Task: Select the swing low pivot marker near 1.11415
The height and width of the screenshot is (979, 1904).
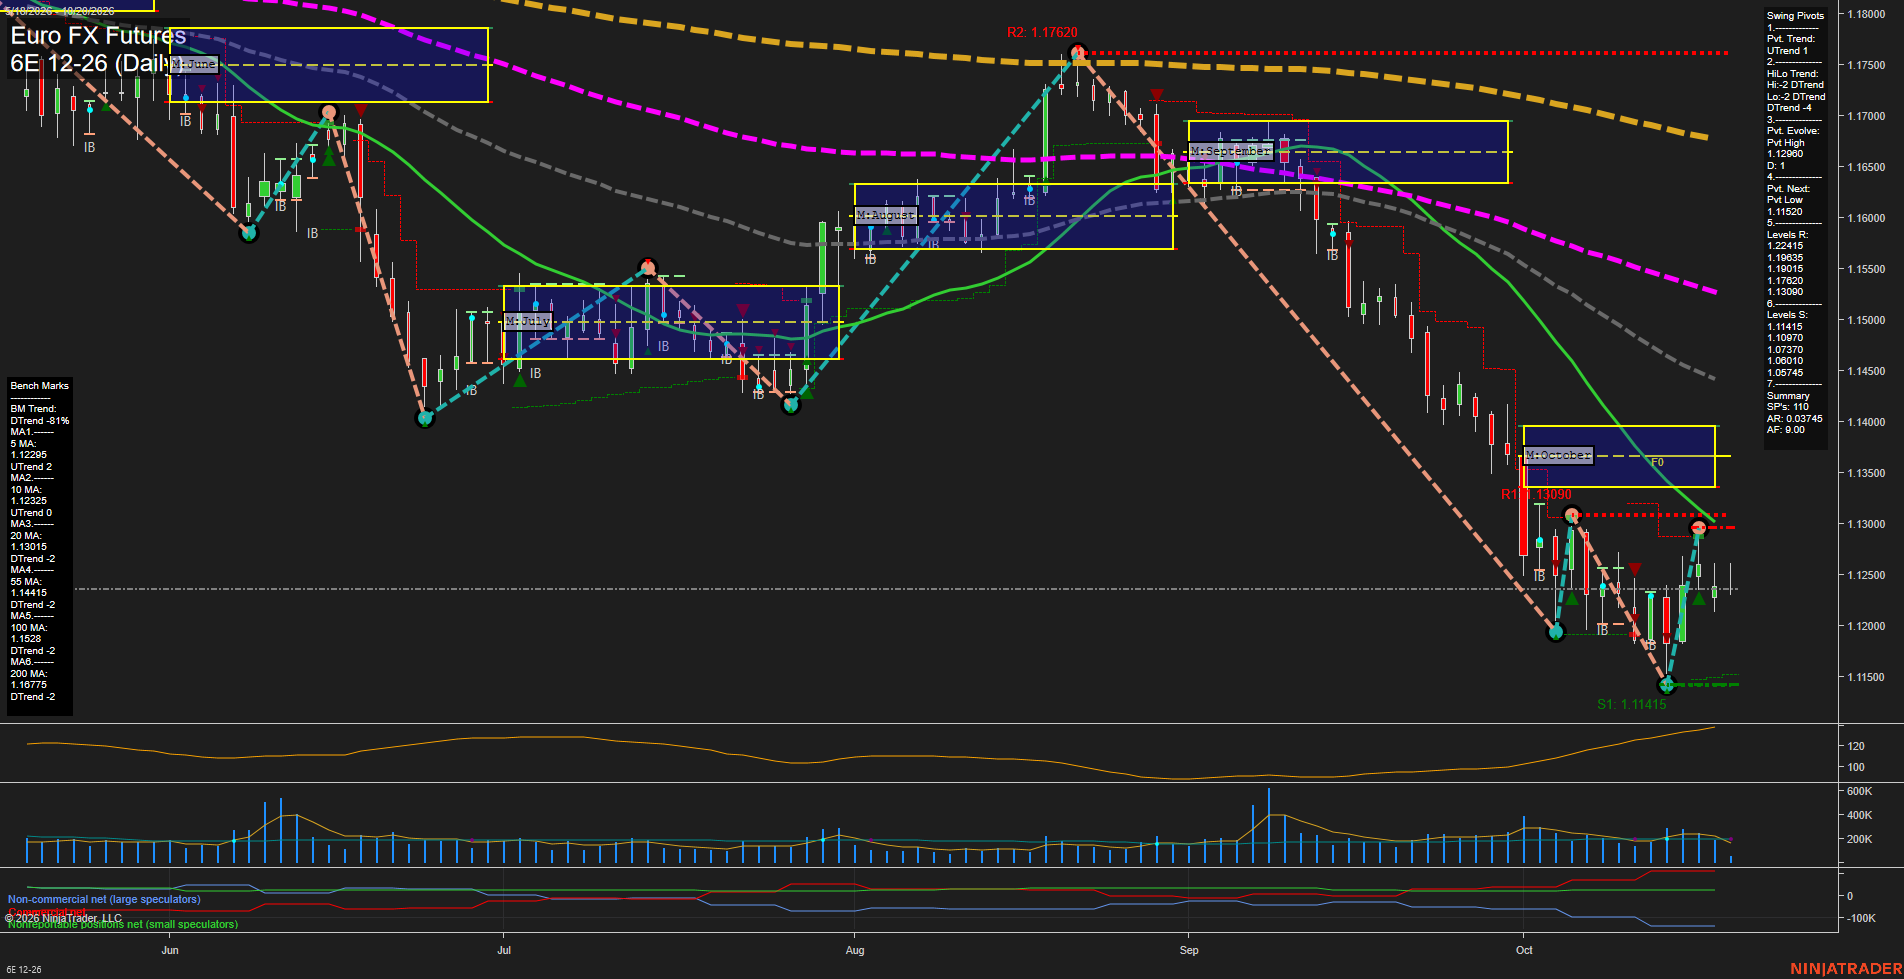Action: (x=1666, y=685)
